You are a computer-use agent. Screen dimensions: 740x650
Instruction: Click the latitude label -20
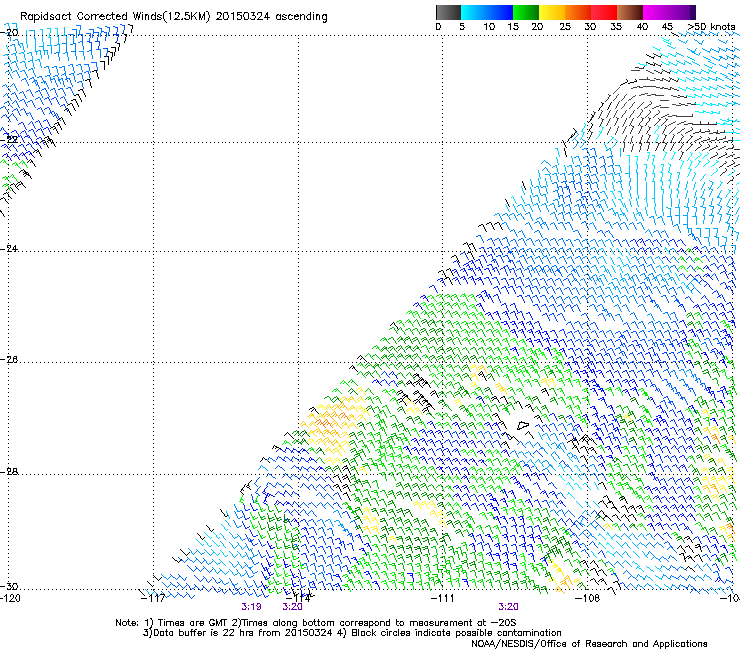coord(9,32)
